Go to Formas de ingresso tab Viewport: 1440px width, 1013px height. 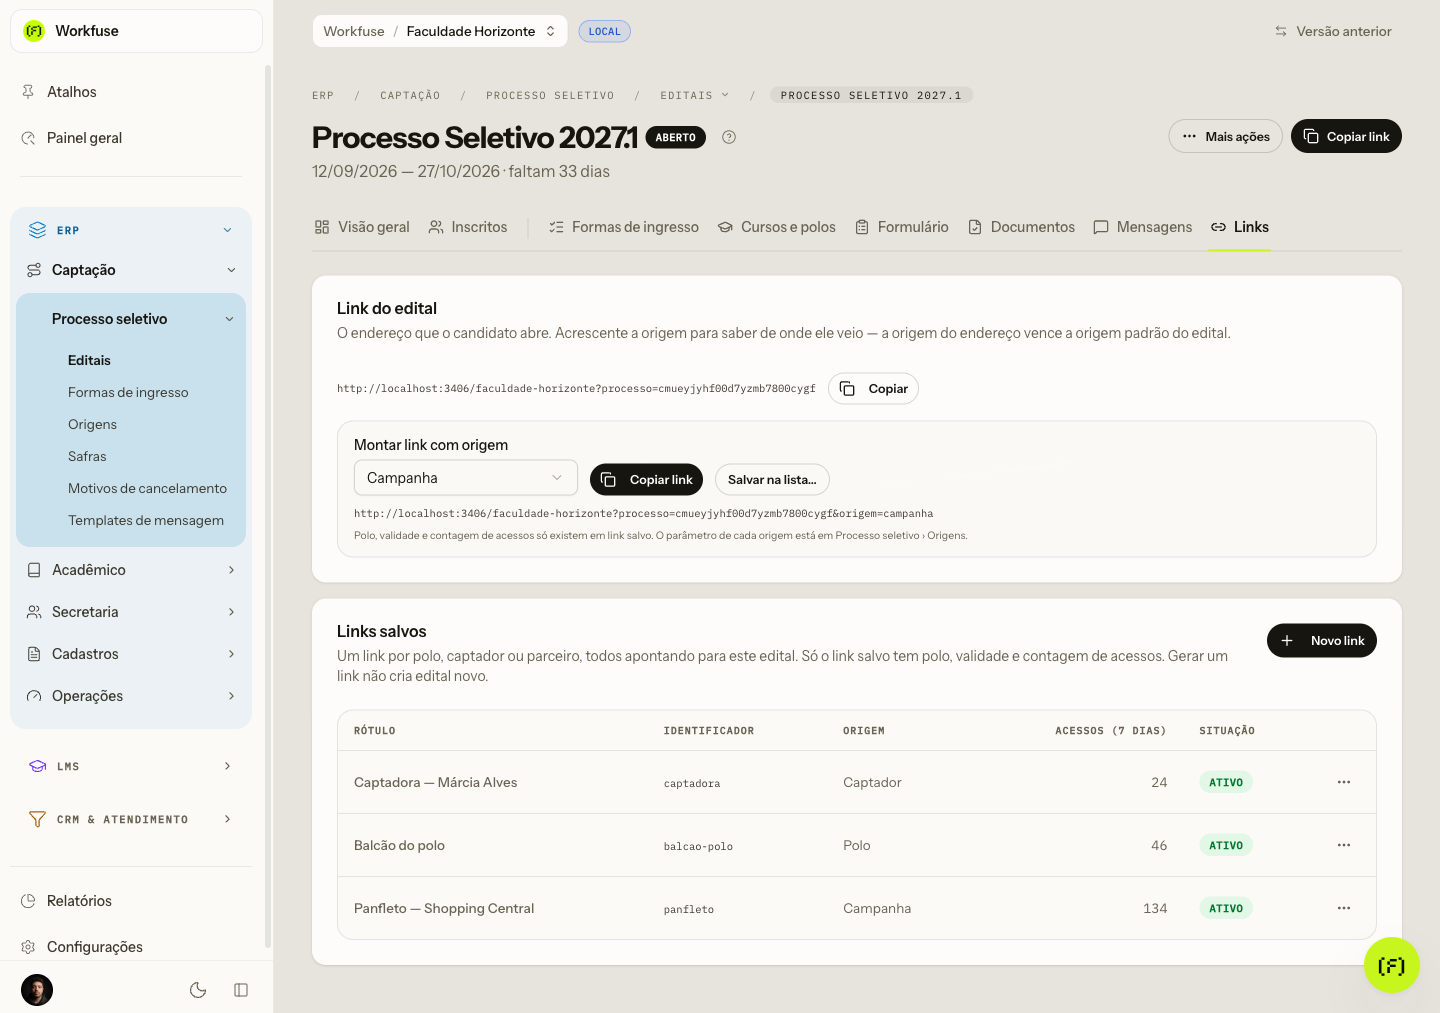point(624,227)
